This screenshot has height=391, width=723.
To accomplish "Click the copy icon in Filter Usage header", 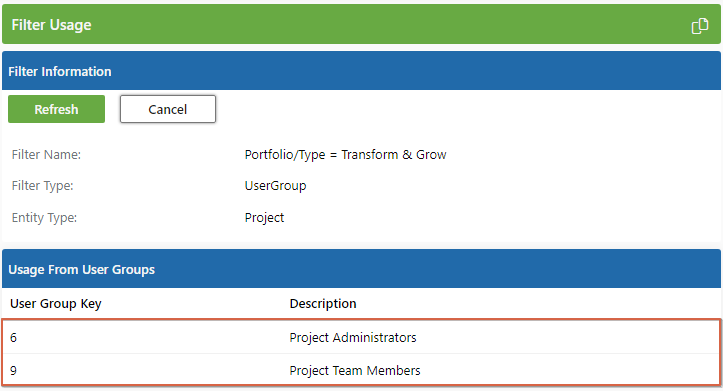I will tap(700, 26).
